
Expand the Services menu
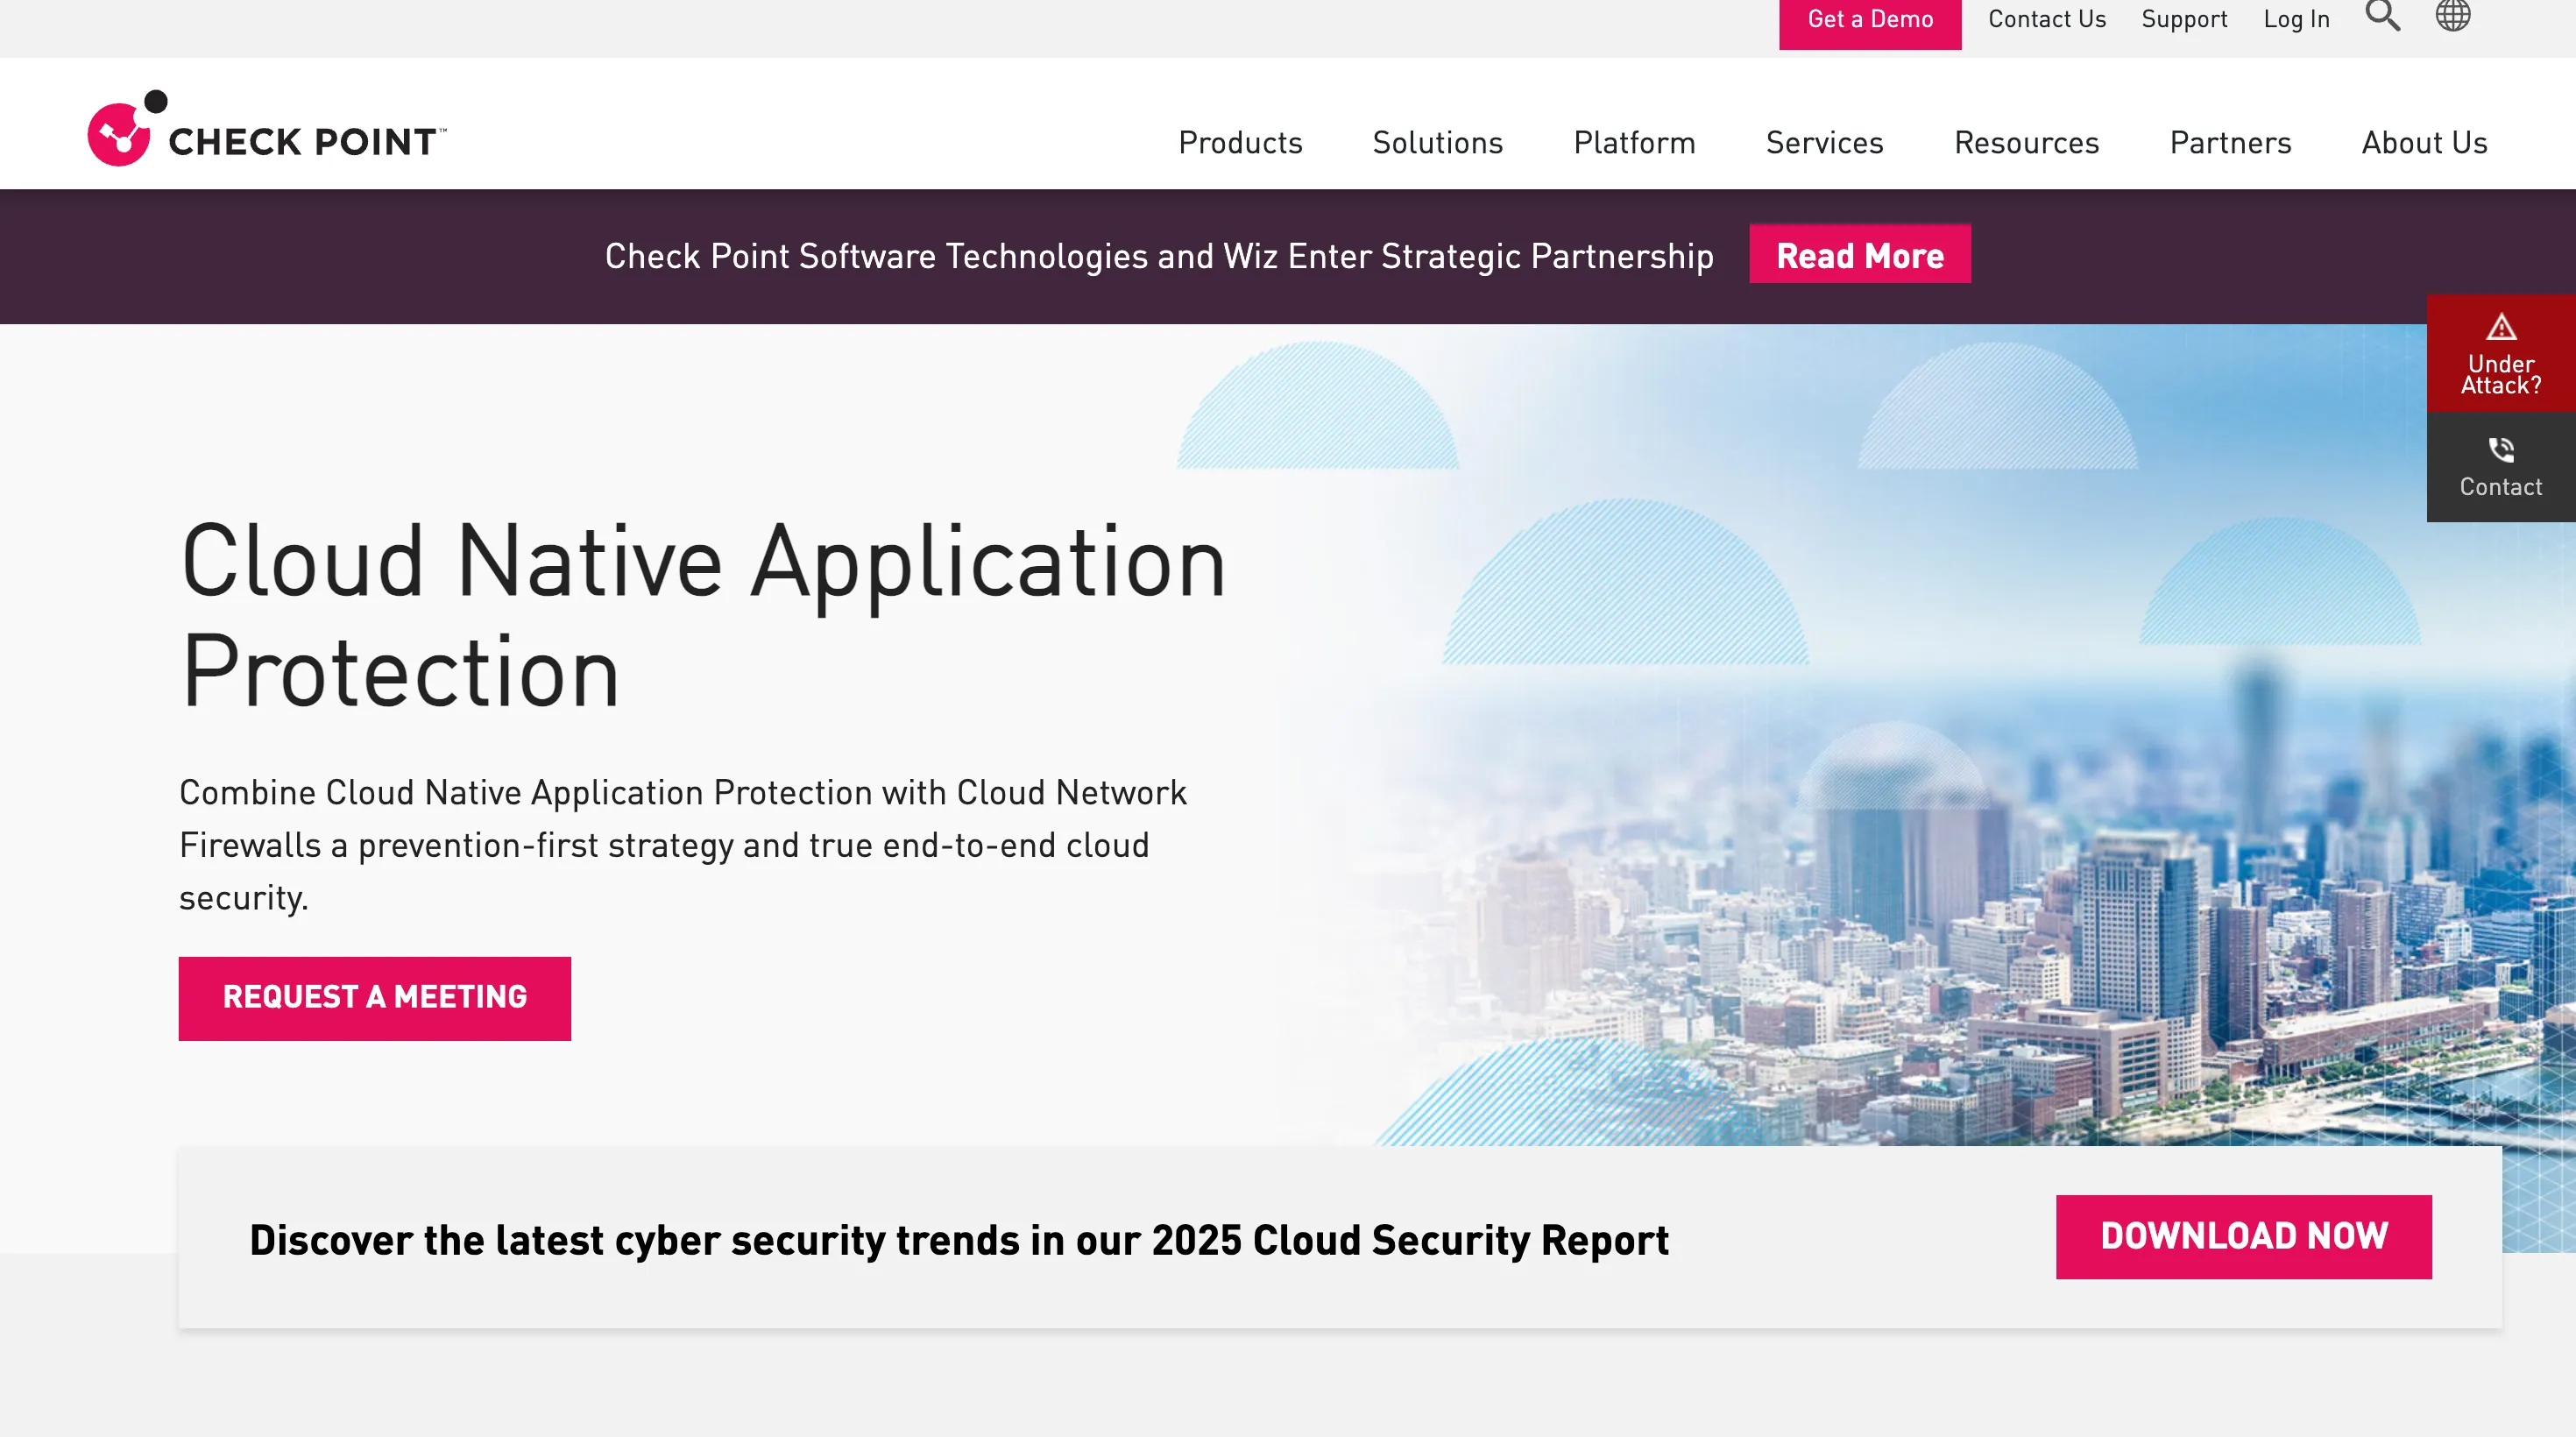pos(1824,143)
